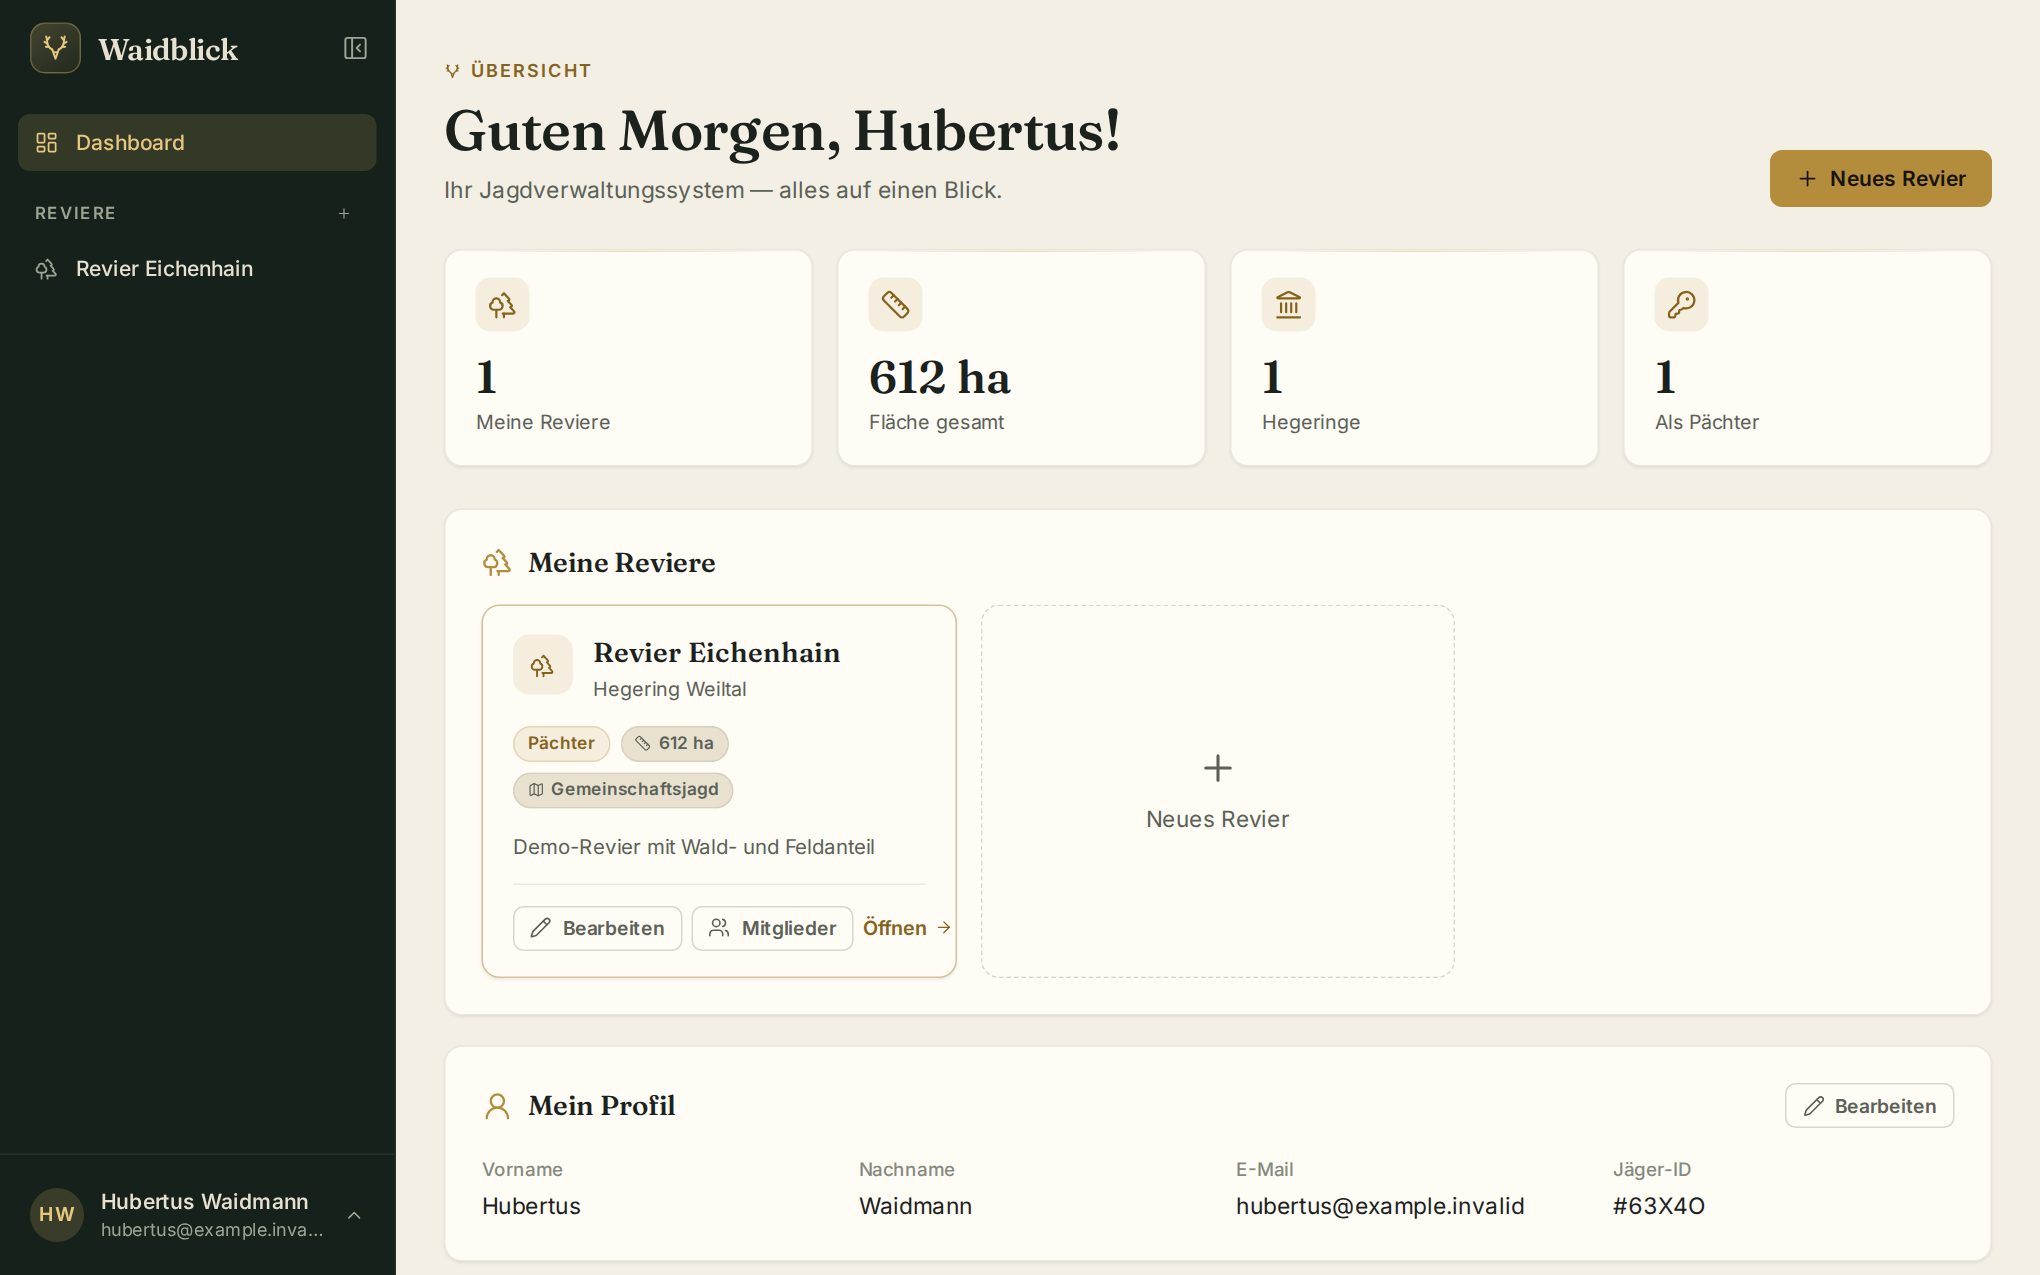Click the key icon on Als Pächter card
The height and width of the screenshot is (1275, 2040).
(1681, 304)
